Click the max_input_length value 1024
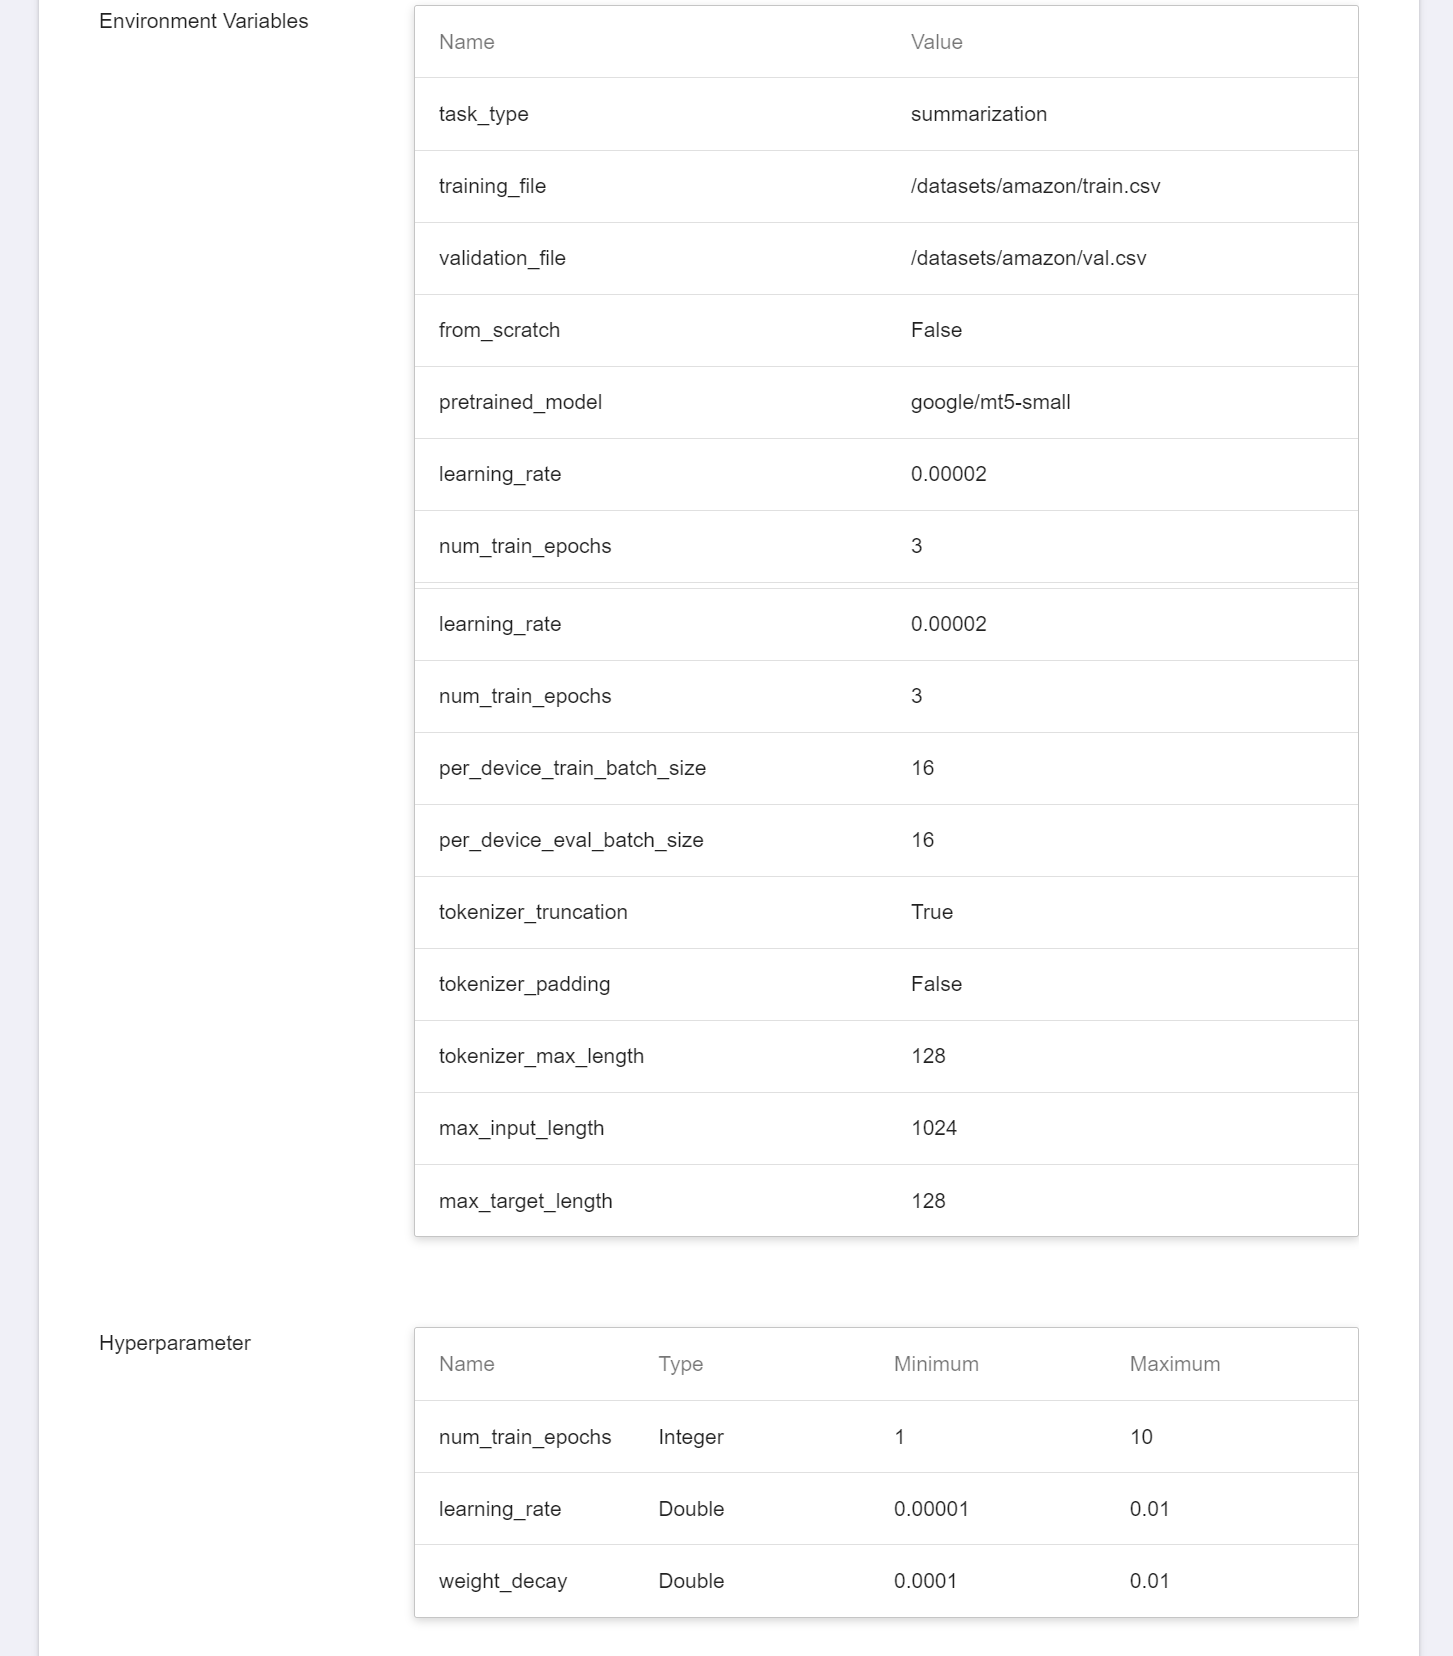This screenshot has height=1656, width=1453. tap(934, 1128)
